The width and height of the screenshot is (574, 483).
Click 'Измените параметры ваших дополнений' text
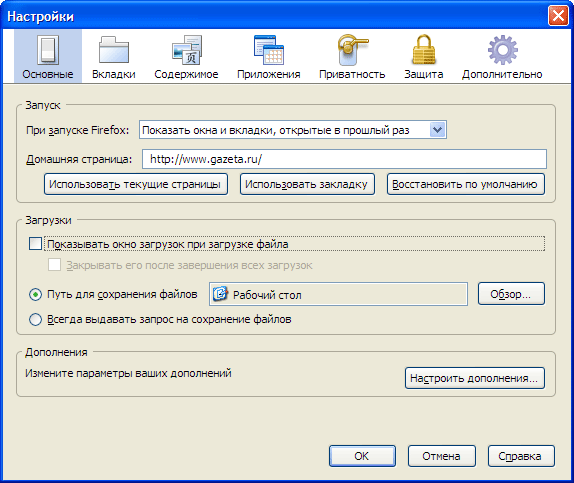[x=128, y=373]
